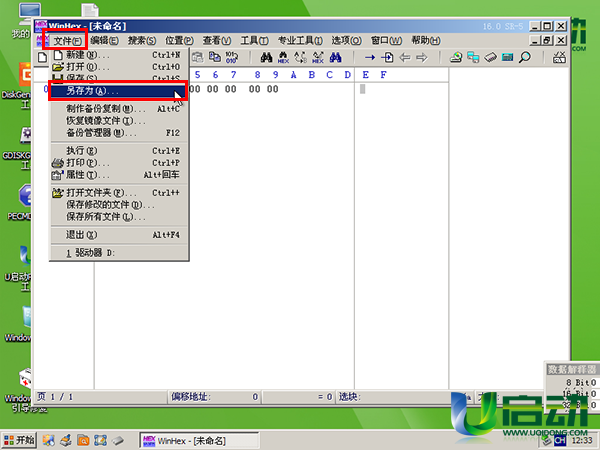Image resolution: width=600 pixels, height=450 pixels.
Task: Choose 属性(T)... menu entry
Action: pyautogui.click(x=119, y=175)
